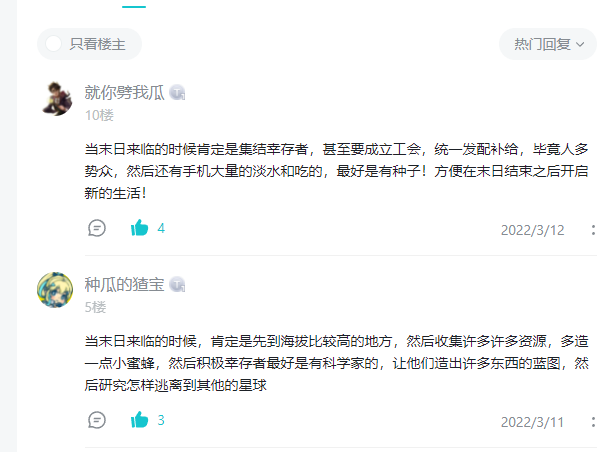The width and height of the screenshot is (613, 452).
Task: Like the 5楼 comment with thumbs-up
Action: [x=139, y=420]
